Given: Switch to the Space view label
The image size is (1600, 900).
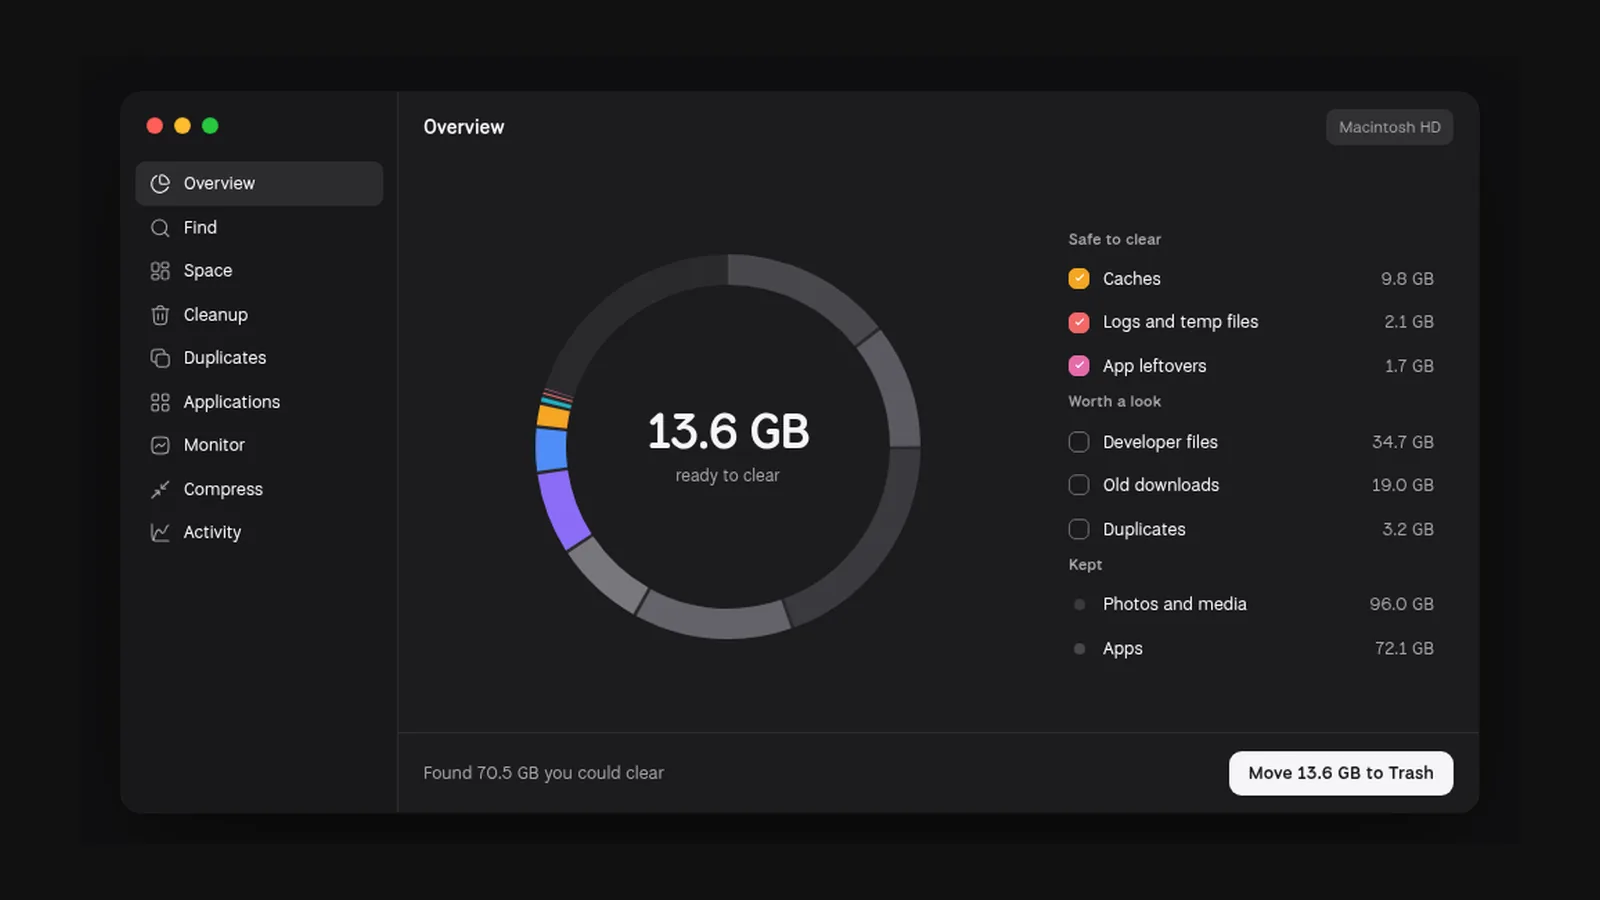Looking at the screenshot, I should [x=208, y=271].
